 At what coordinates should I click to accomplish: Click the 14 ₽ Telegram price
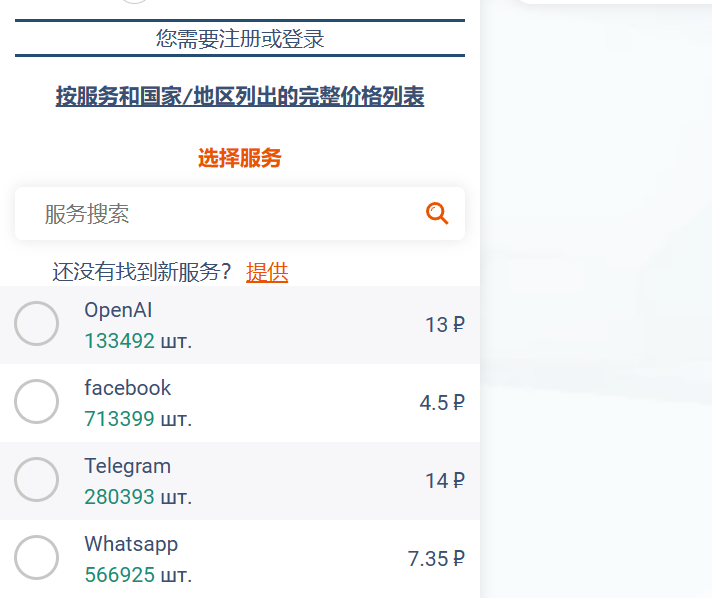pyautogui.click(x=445, y=481)
